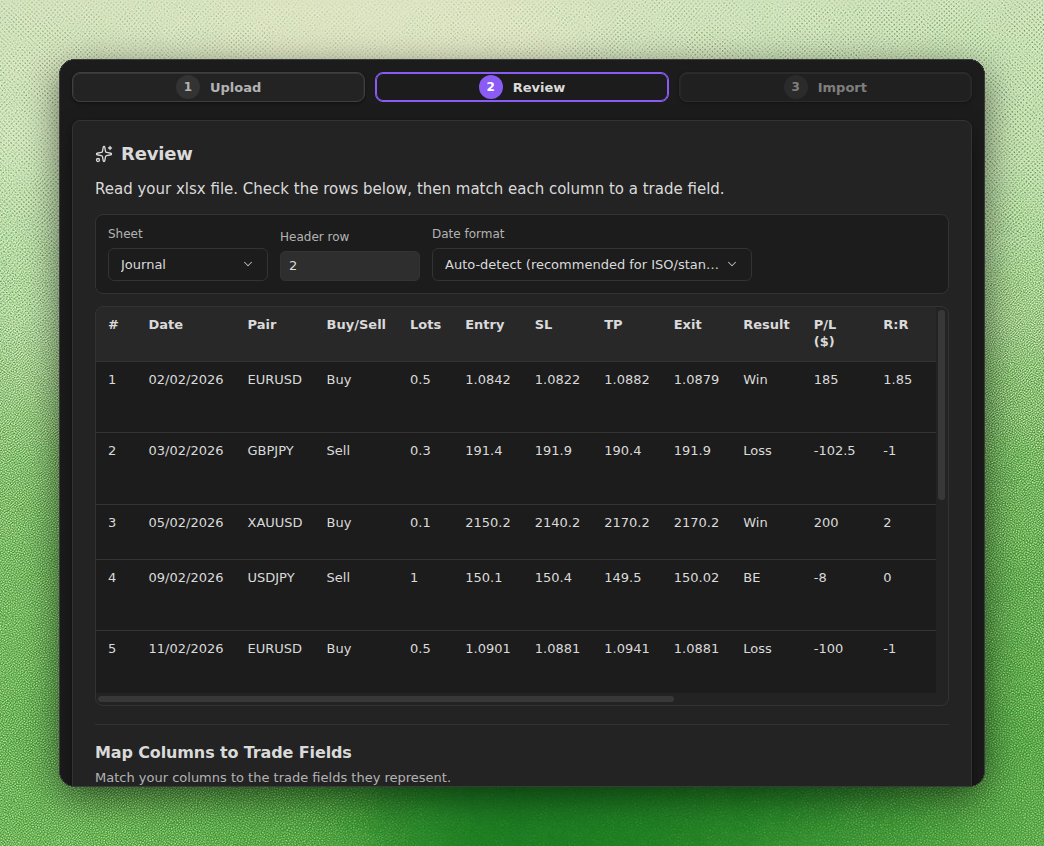Click the Lots column header
Image resolution: width=1044 pixels, height=846 pixels.
click(x=425, y=325)
